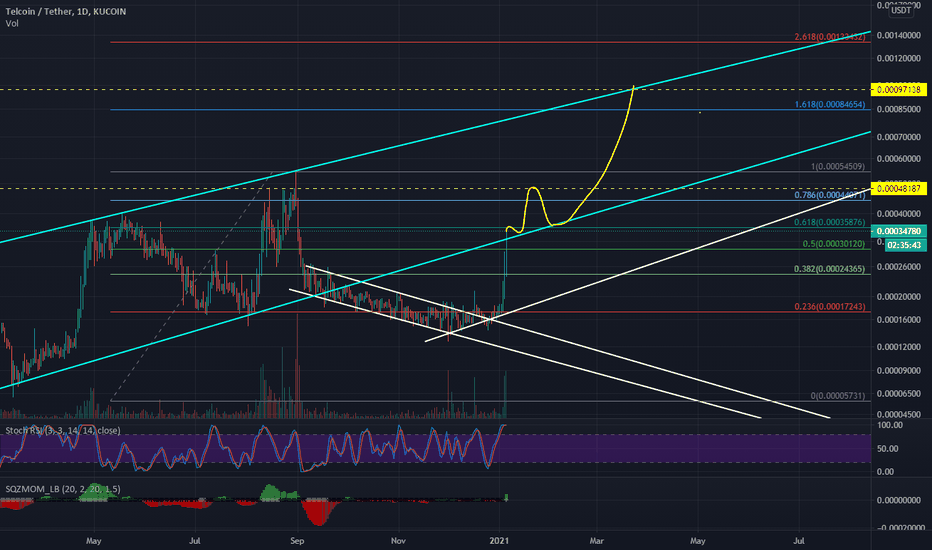
Task: Click the 1(0.00054509) Fibonacci level label
Action: (838, 166)
